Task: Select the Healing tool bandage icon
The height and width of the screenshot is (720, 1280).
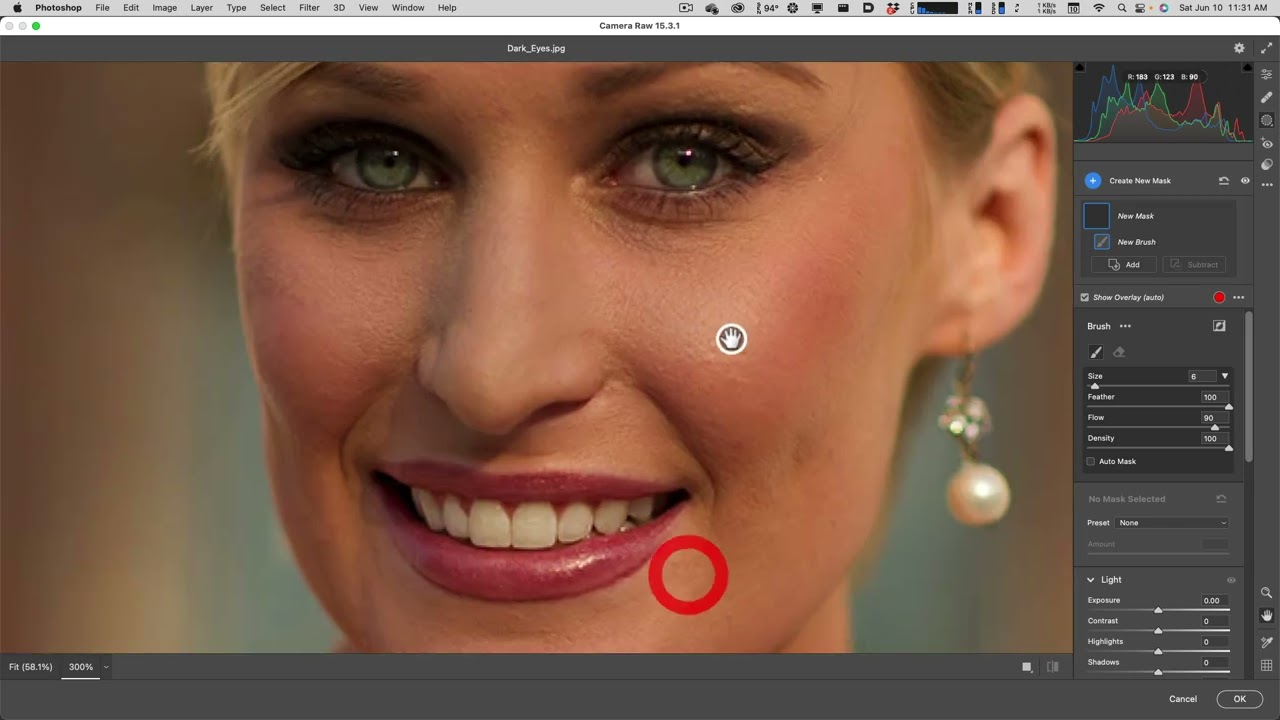Action: [1266, 97]
